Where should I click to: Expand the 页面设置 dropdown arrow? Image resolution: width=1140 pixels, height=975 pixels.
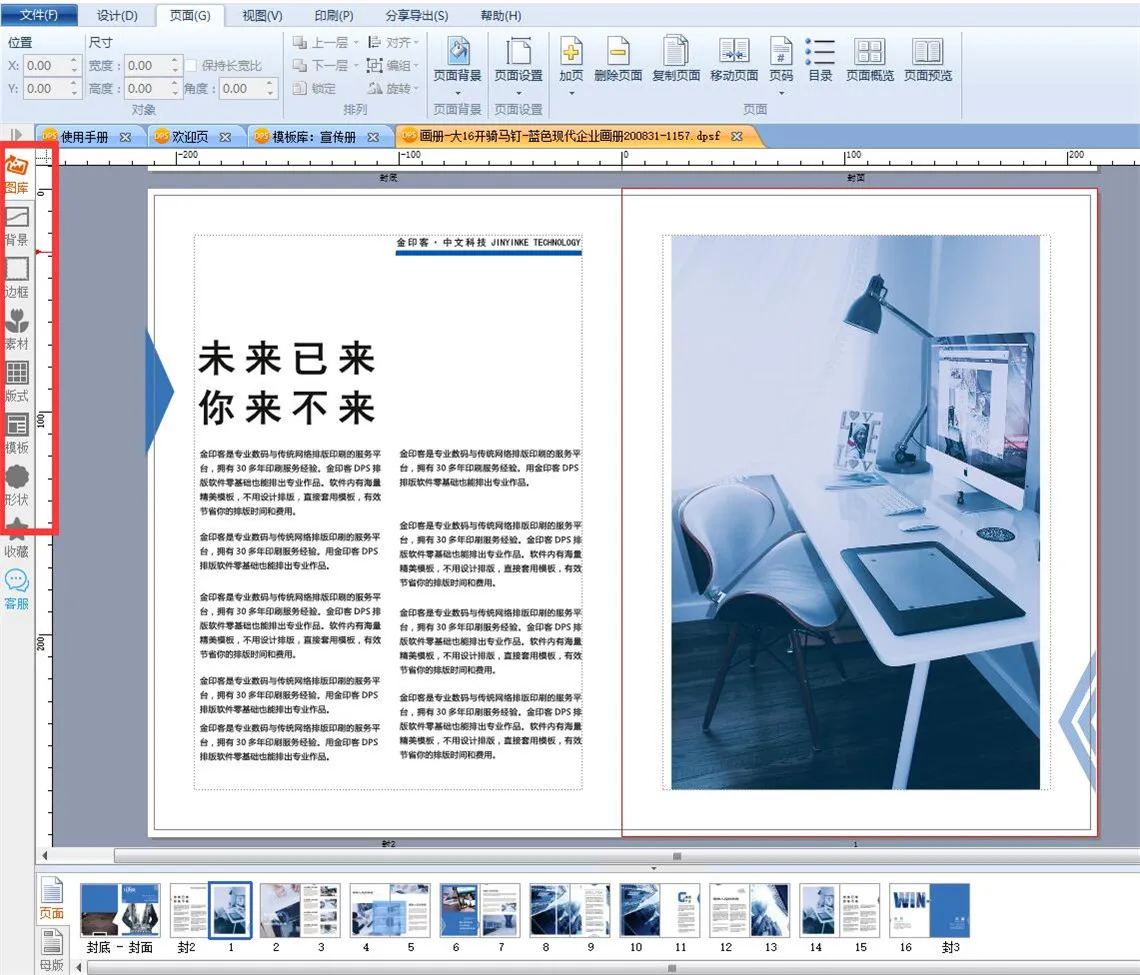click(518, 93)
